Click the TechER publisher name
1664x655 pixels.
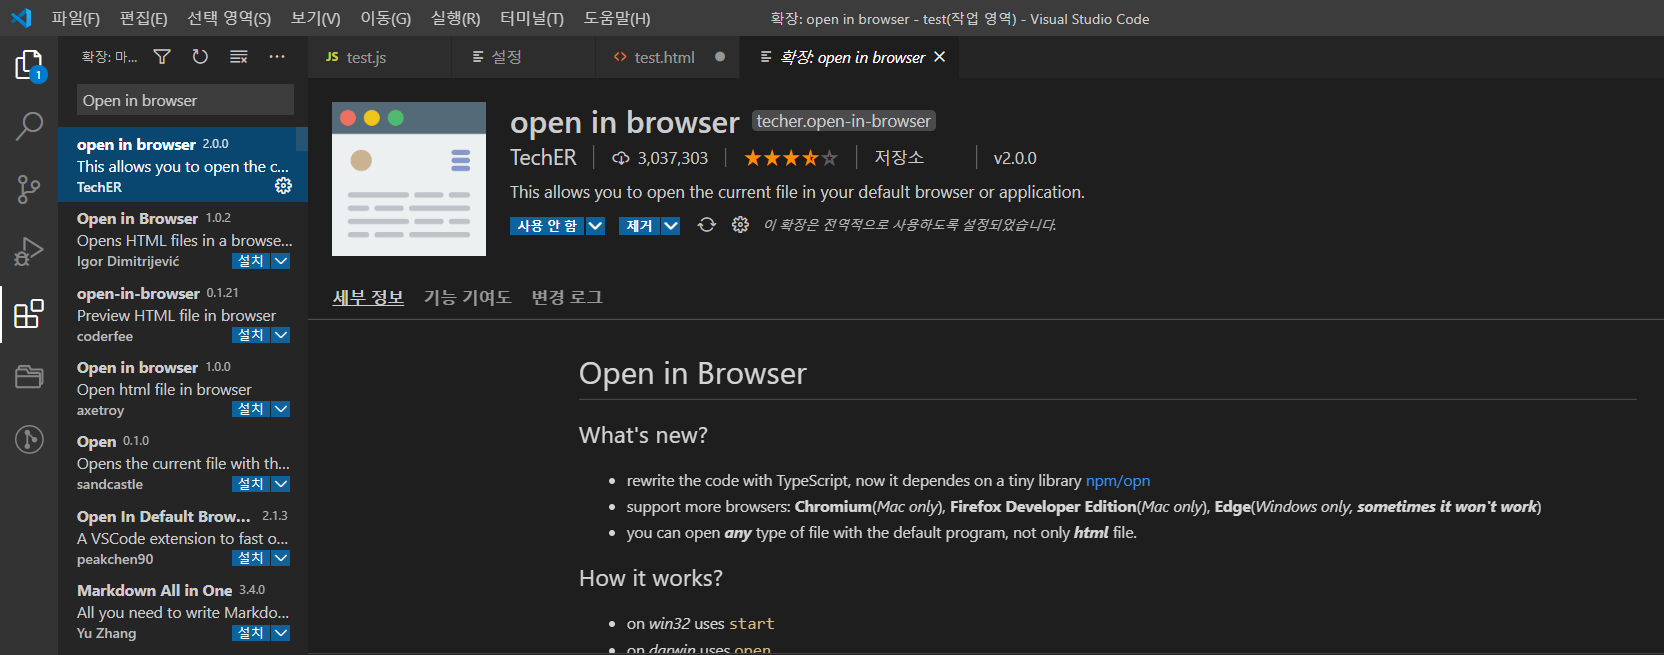(543, 158)
